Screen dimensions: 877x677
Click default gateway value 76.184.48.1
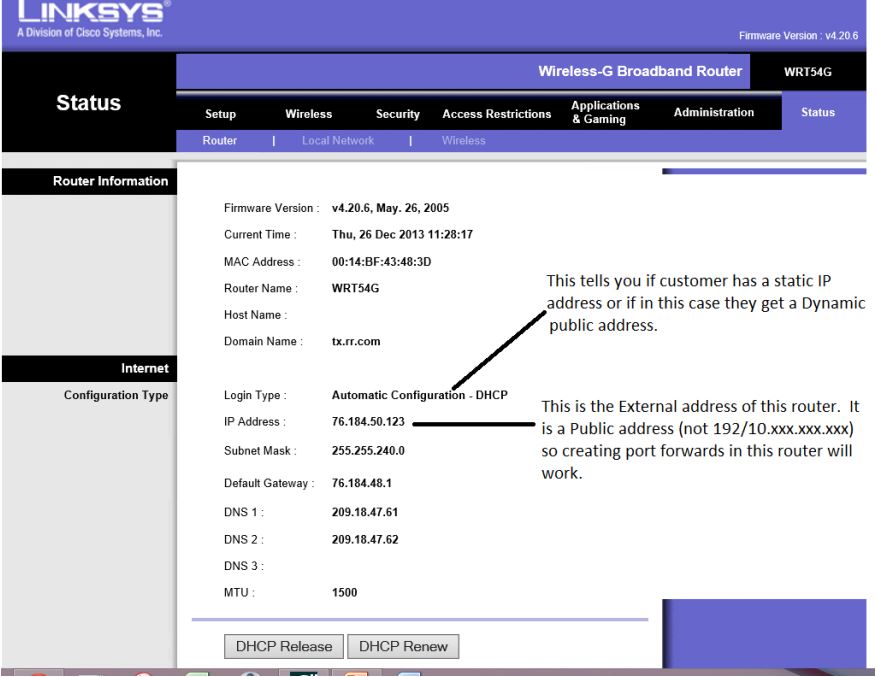[362, 483]
